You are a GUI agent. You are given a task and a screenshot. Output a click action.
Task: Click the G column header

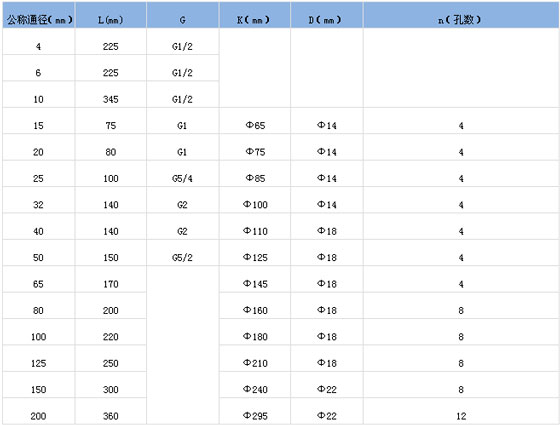click(x=182, y=15)
